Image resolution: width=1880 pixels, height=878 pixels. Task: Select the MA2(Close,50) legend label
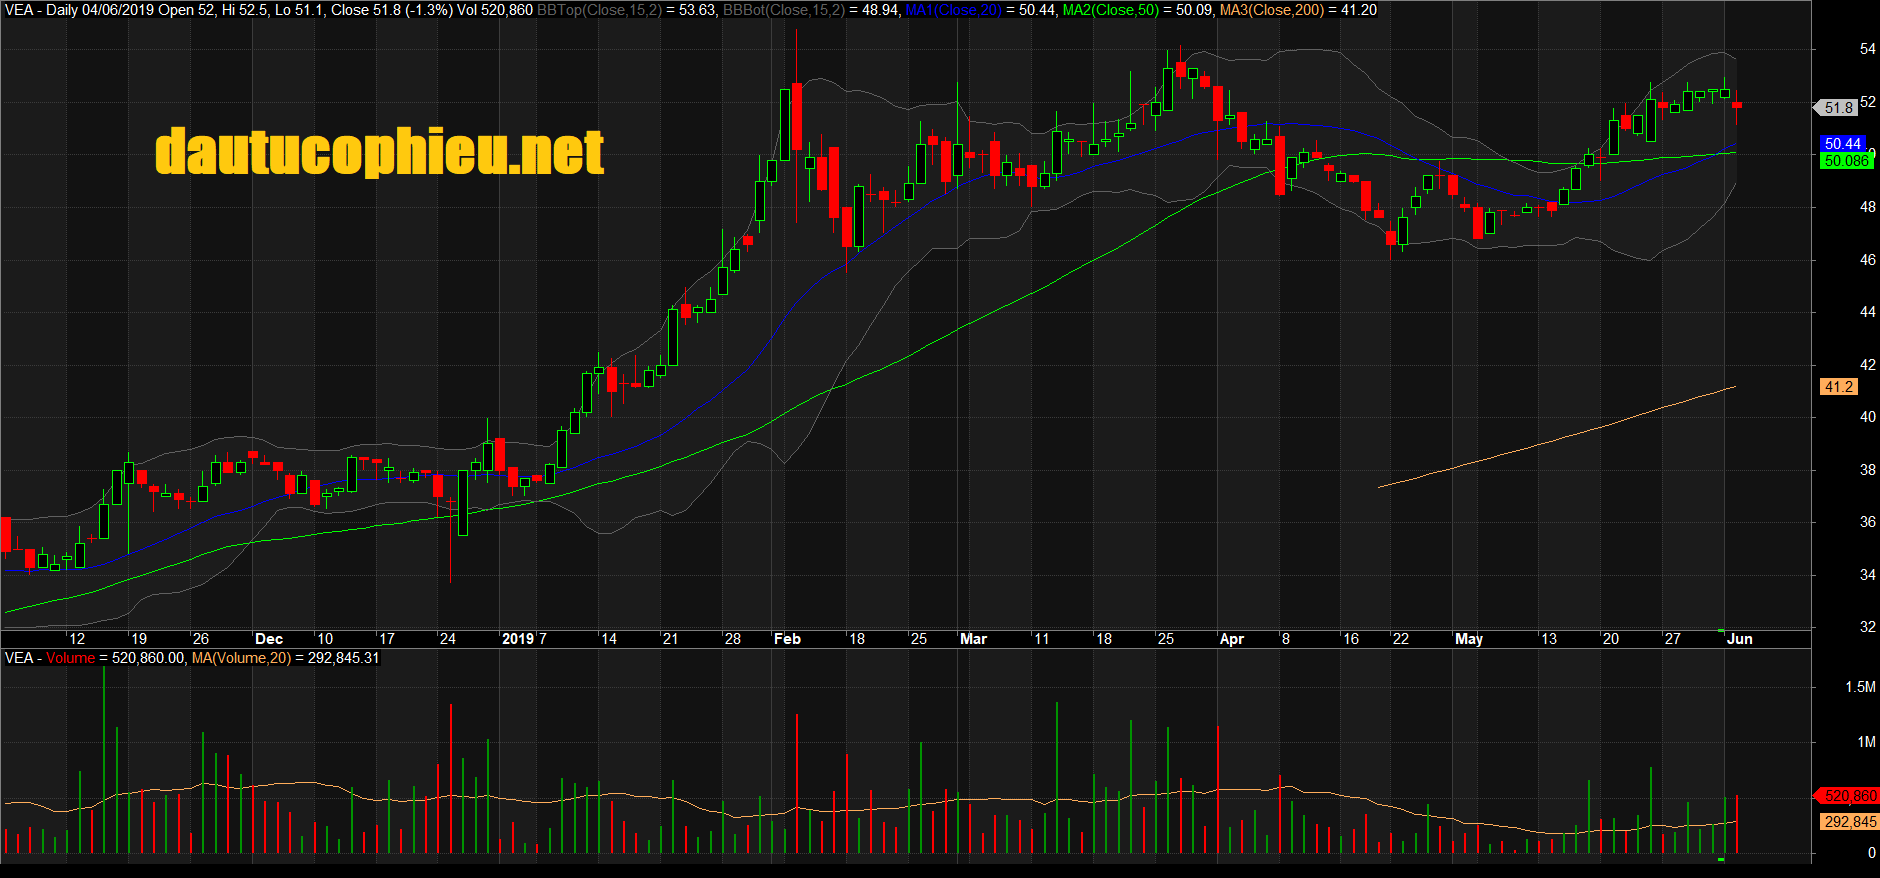[x=1110, y=10]
